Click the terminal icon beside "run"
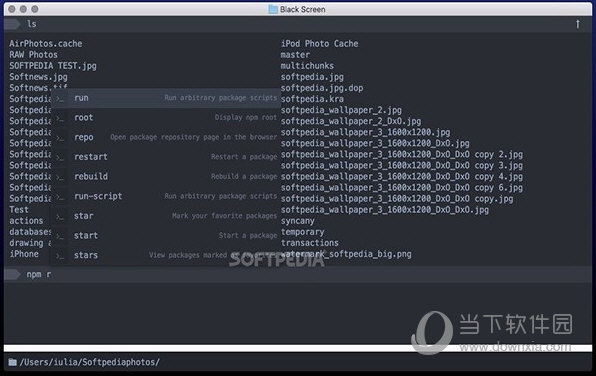The image size is (596, 376). click(x=60, y=99)
